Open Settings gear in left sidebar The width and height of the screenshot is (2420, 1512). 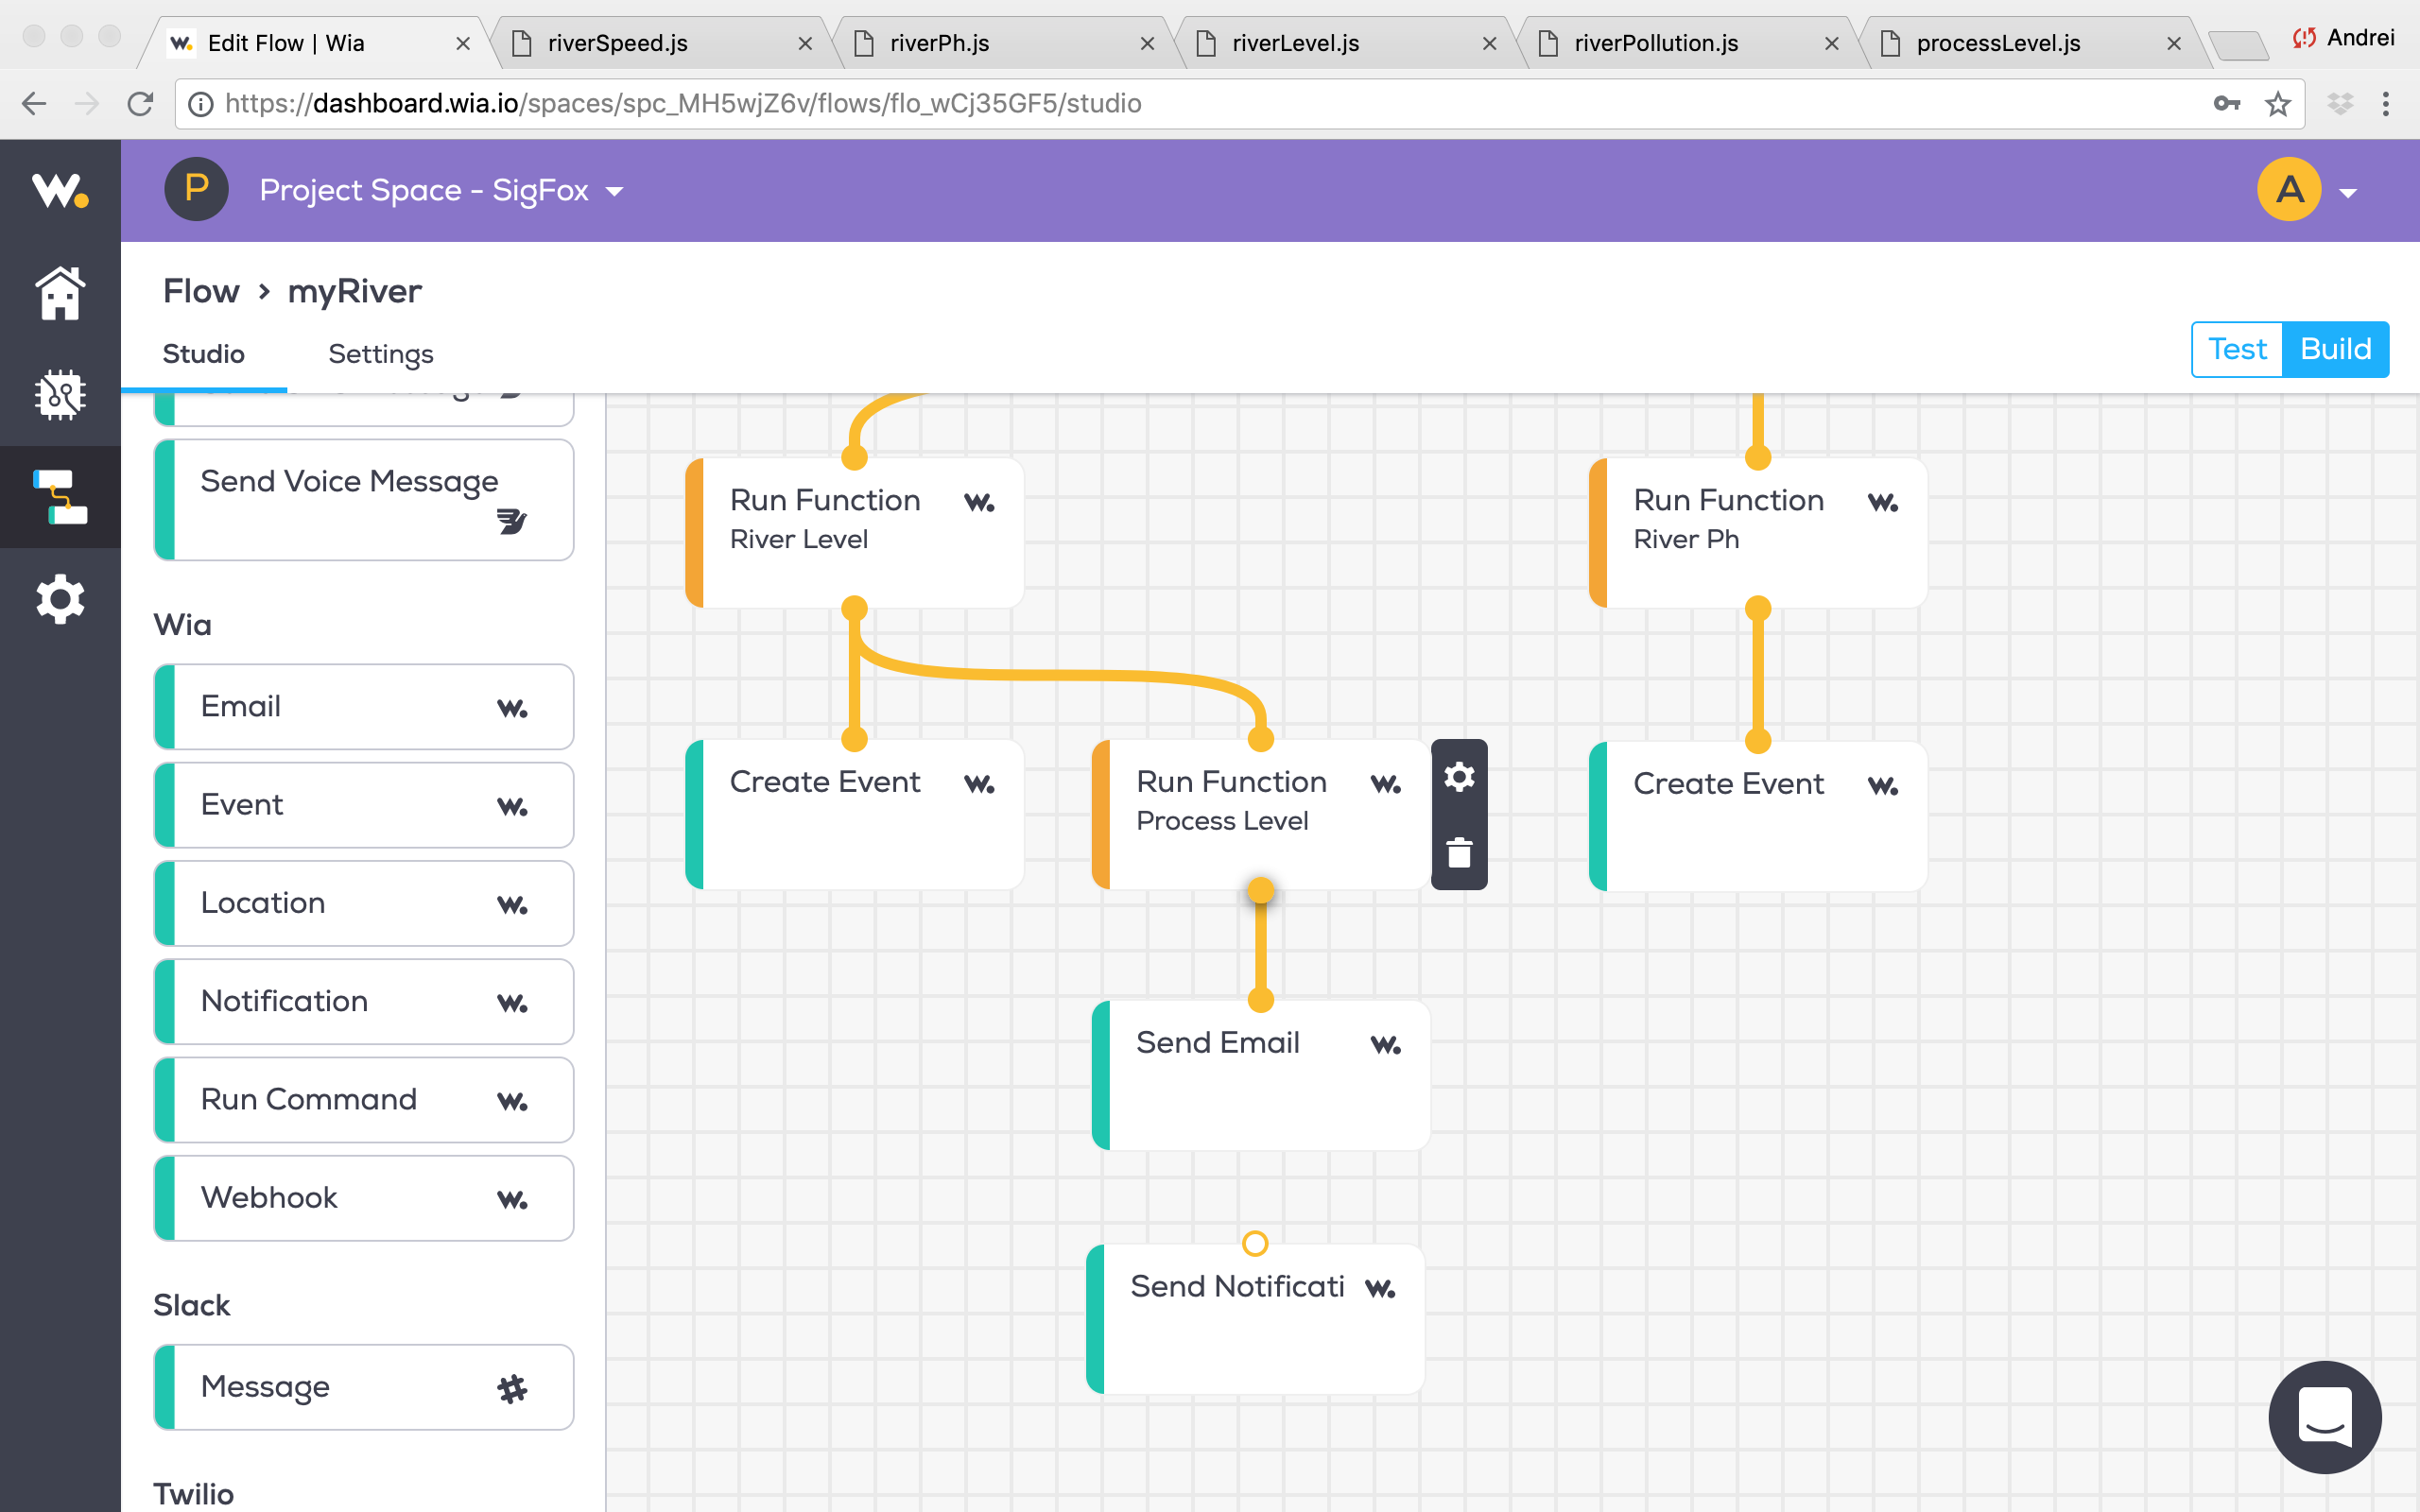(60, 599)
